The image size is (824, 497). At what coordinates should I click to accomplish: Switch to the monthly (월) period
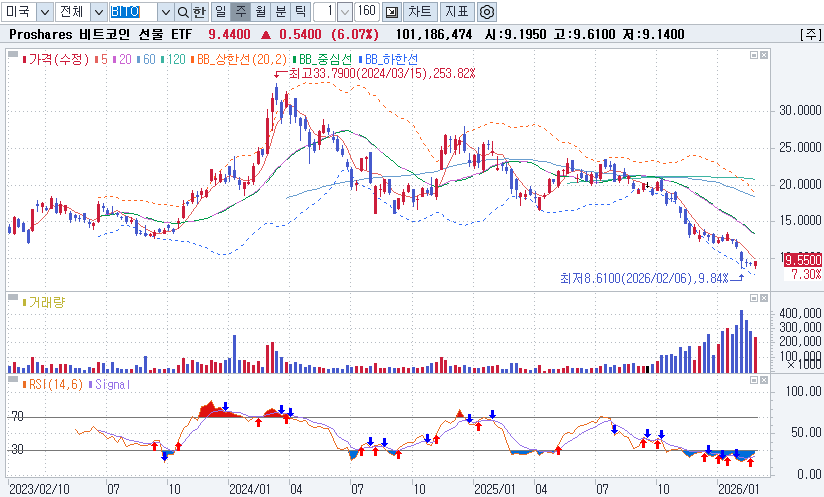[260, 12]
